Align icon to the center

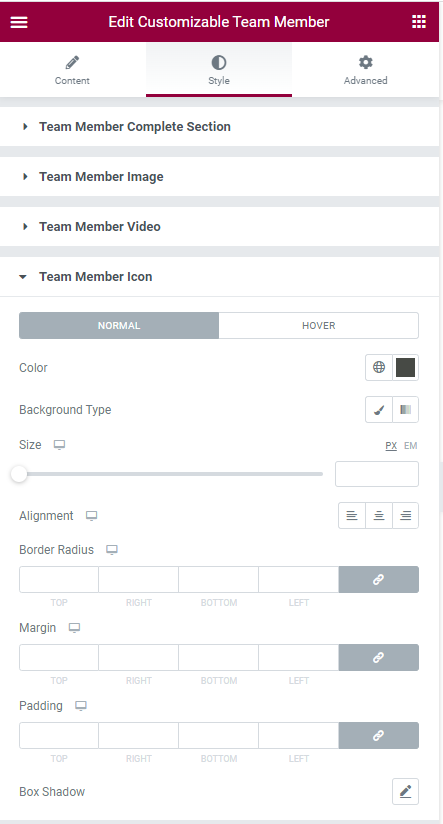pos(379,516)
